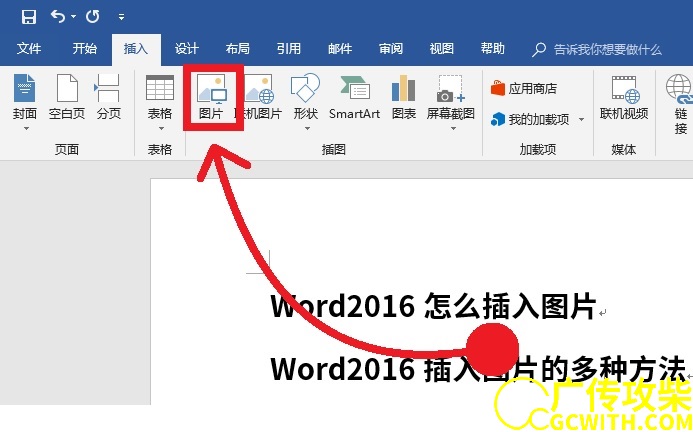
Task: Expand the 屏幕截图 dropdown arrow
Action: pos(453,129)
